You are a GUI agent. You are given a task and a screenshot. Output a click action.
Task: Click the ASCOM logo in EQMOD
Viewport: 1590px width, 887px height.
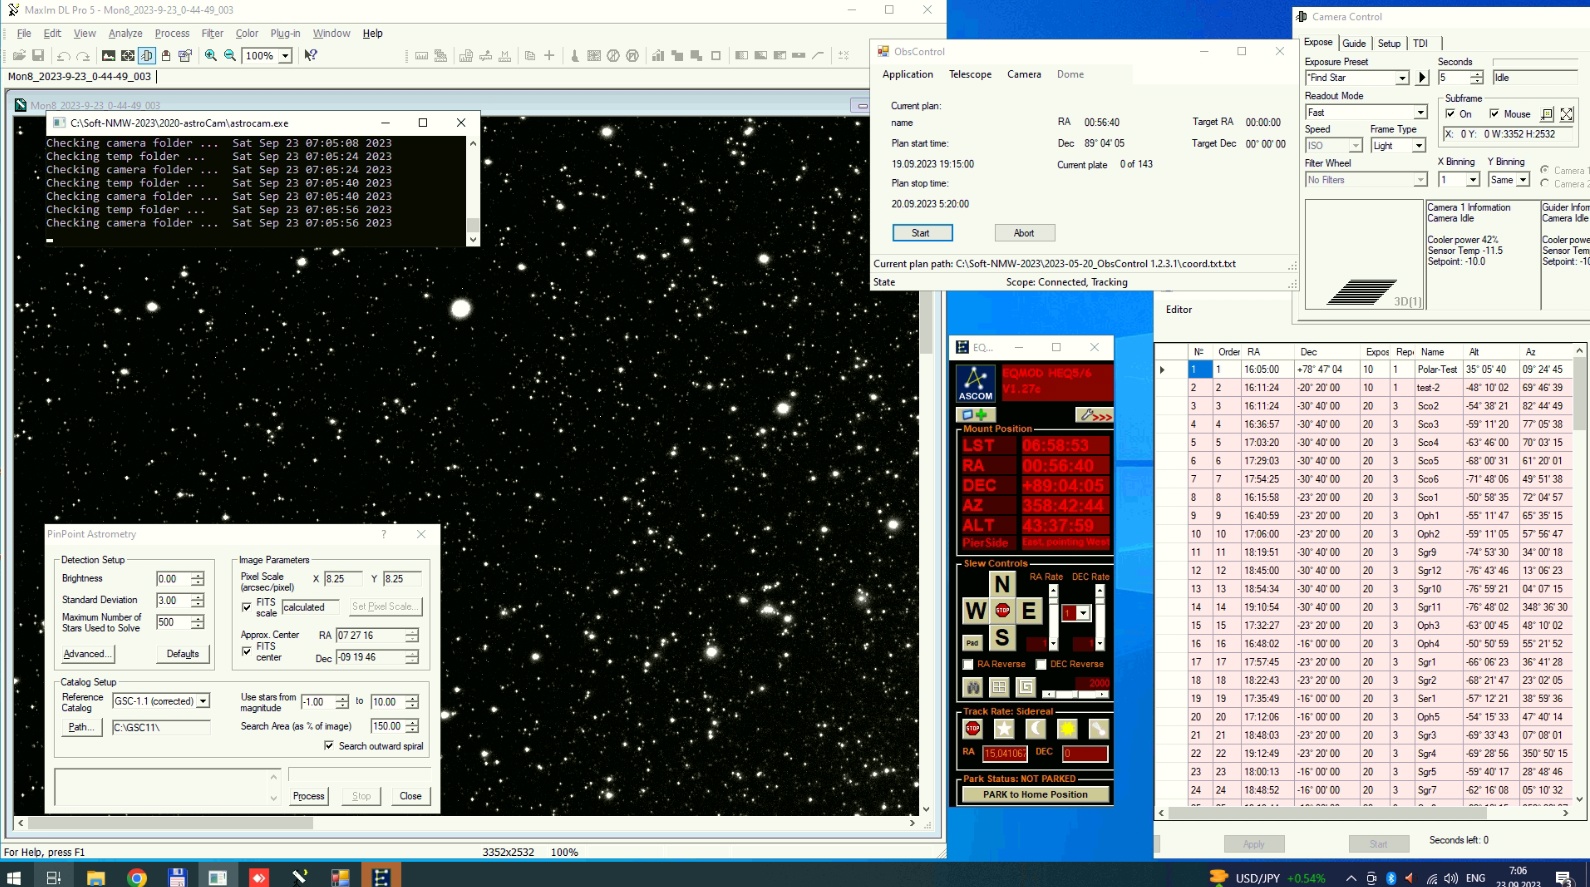tap(975, 383)
